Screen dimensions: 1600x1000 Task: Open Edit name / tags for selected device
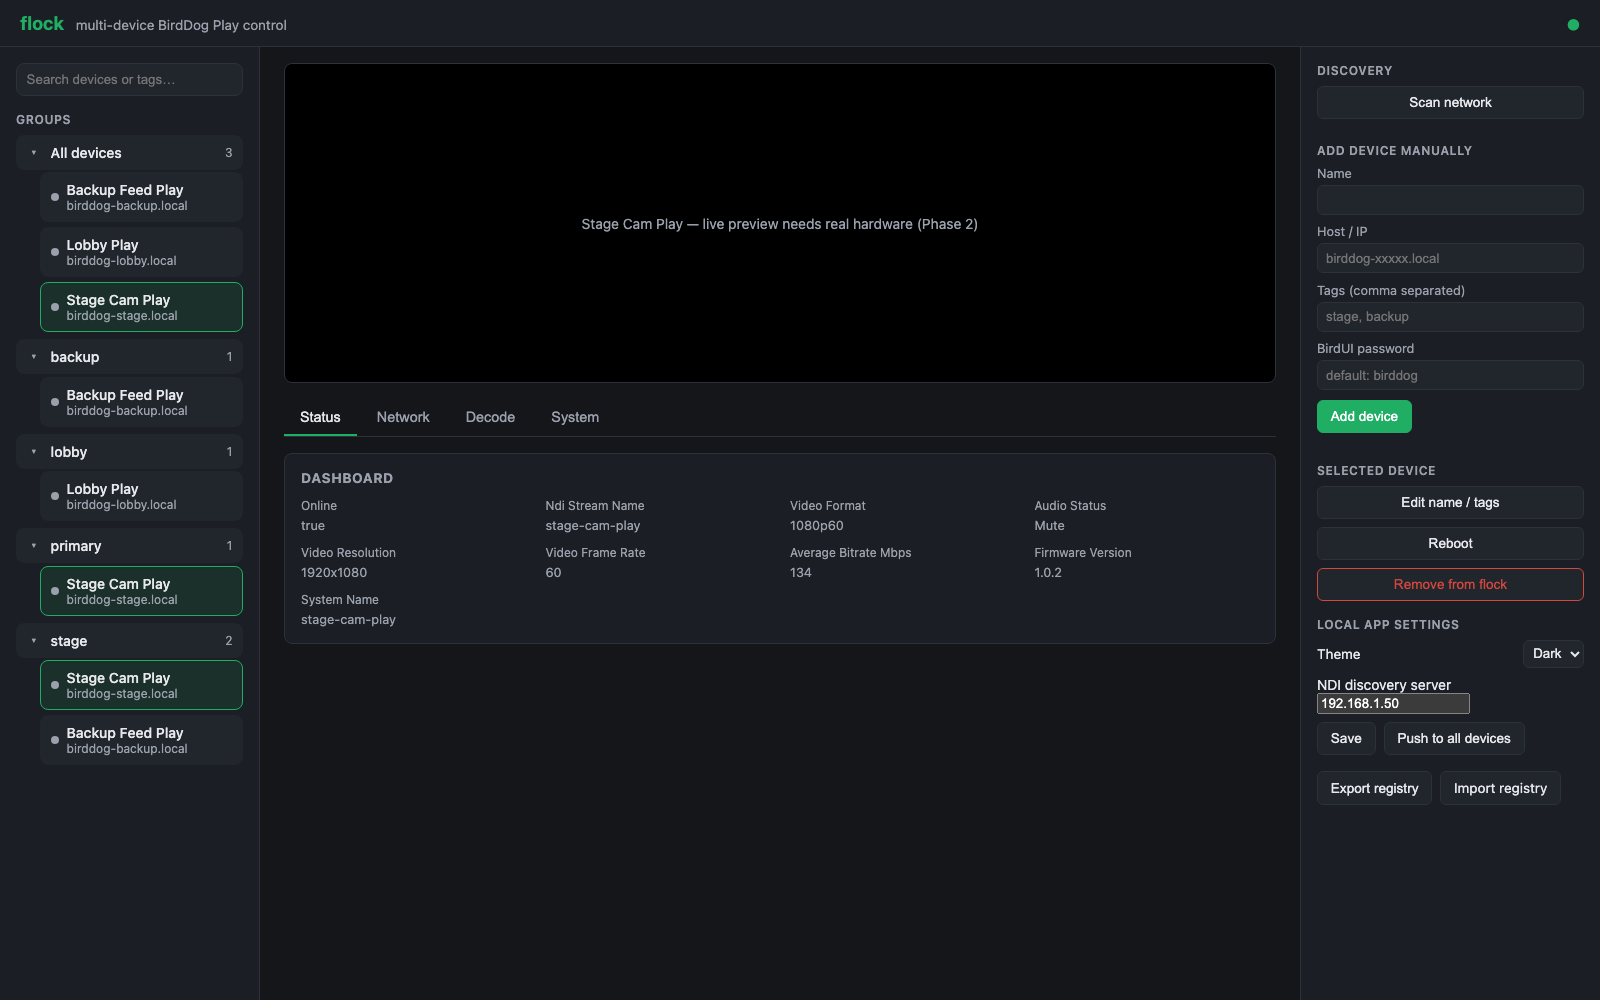click(1450, 502)
